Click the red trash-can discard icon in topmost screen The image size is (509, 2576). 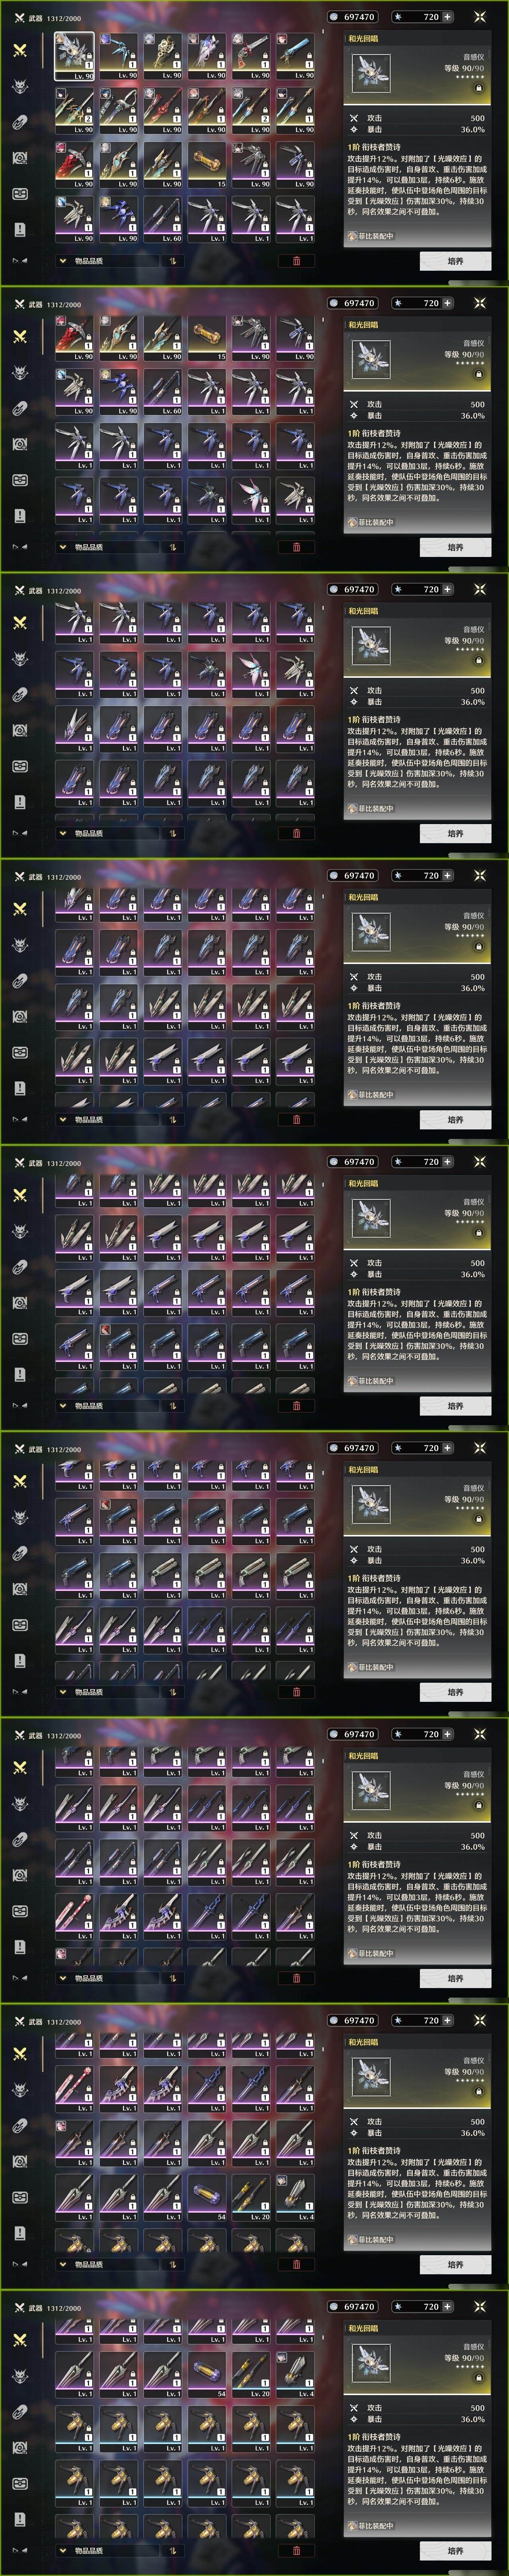pos(296,261)
